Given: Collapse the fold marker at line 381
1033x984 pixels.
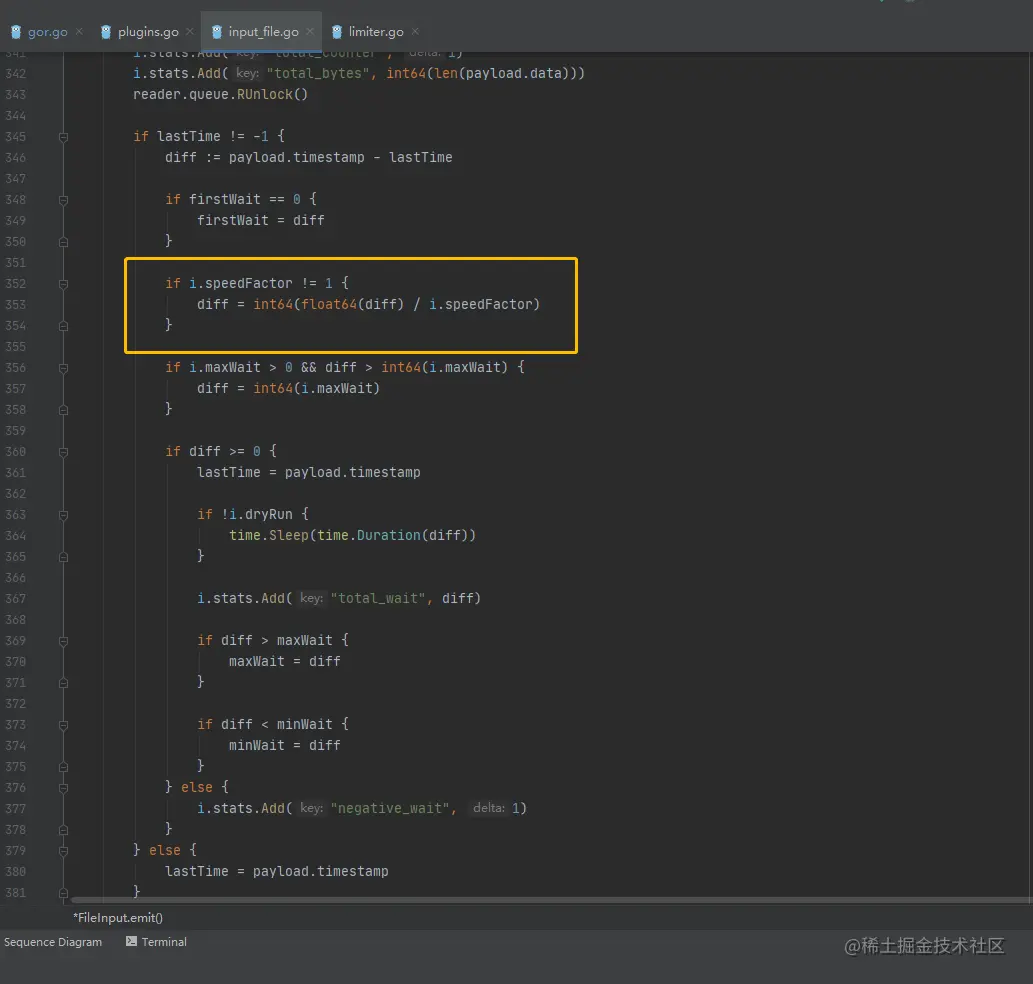Looking at the screenshot, I should [x=63, y=893].
